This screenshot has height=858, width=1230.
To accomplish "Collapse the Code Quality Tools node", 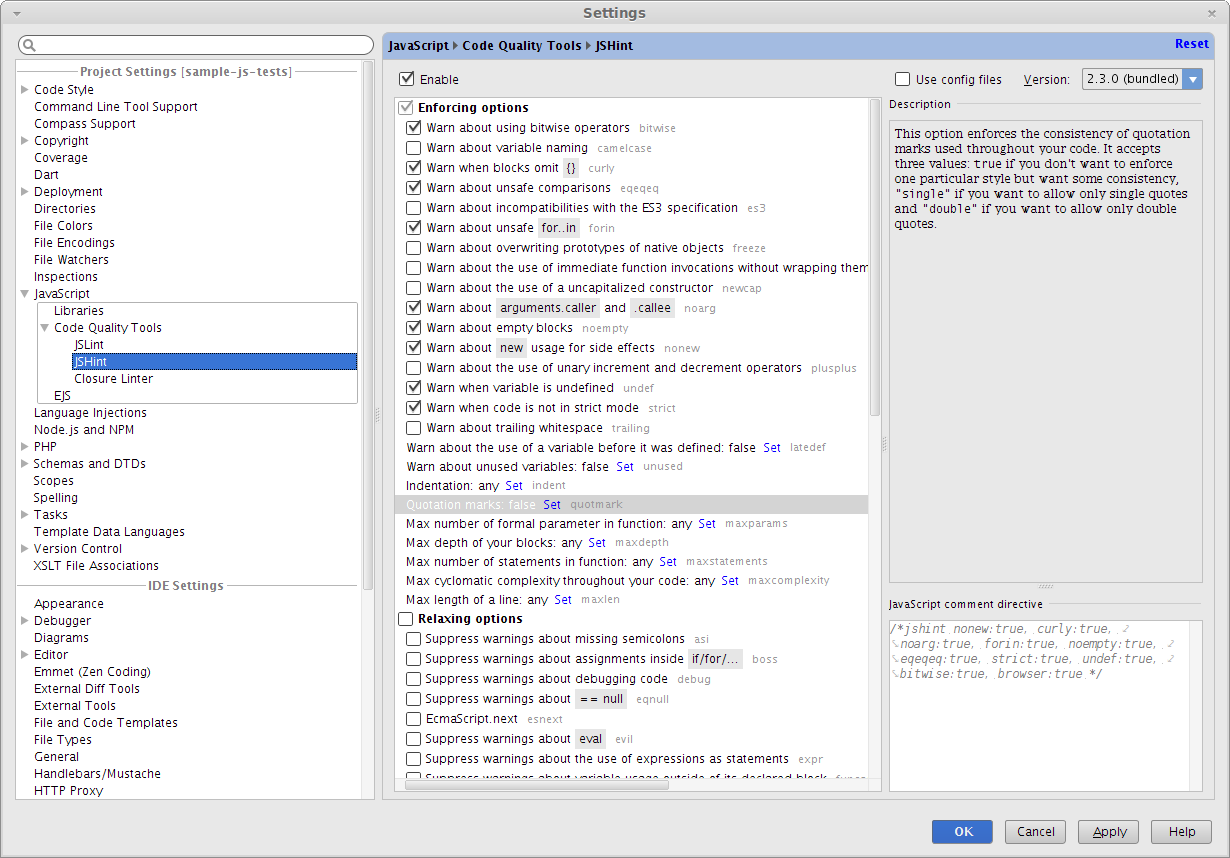I will 45,328.
